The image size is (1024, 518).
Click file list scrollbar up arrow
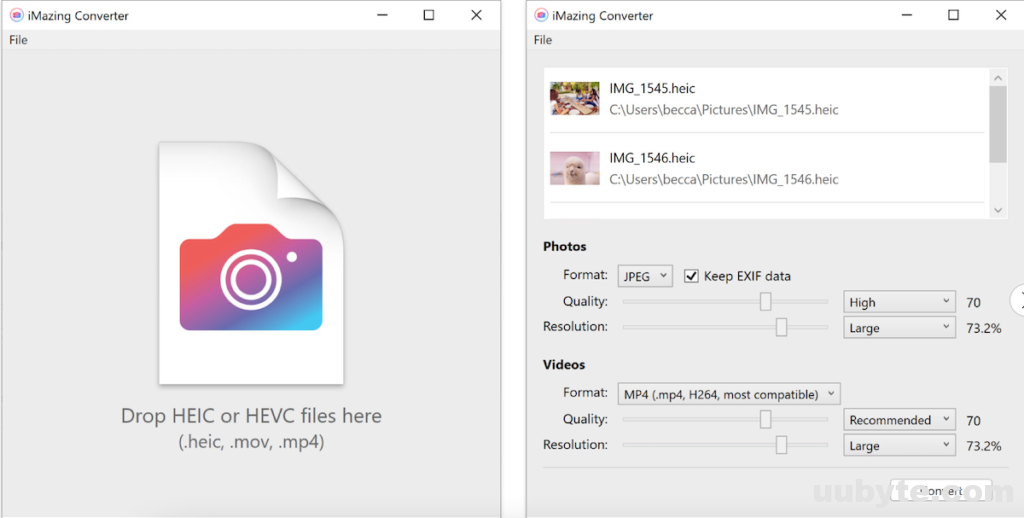998,78
